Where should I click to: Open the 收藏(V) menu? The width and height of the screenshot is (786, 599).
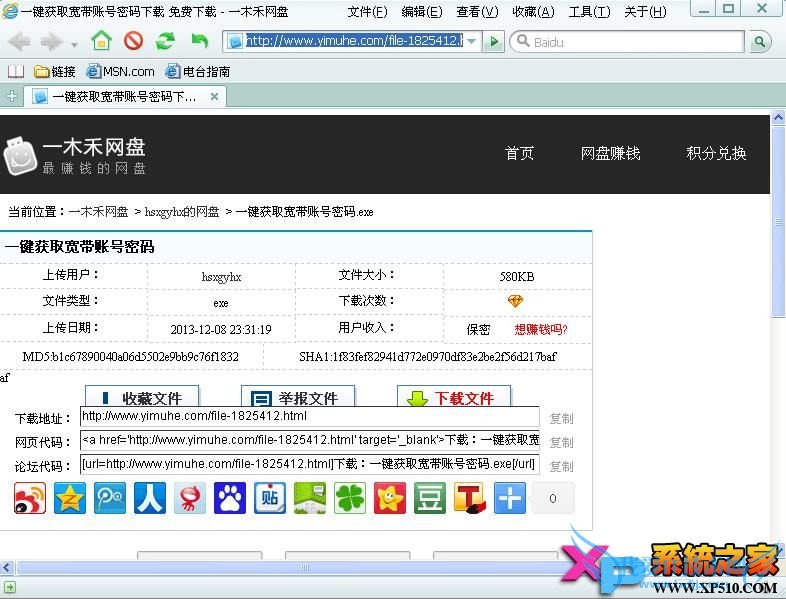click(x=532, y=12)
